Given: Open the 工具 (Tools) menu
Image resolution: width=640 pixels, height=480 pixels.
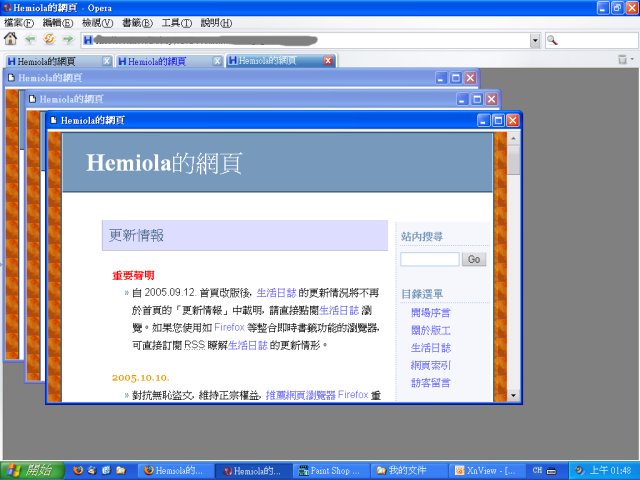Looking at the screenshot, I should tap(176, 23).
